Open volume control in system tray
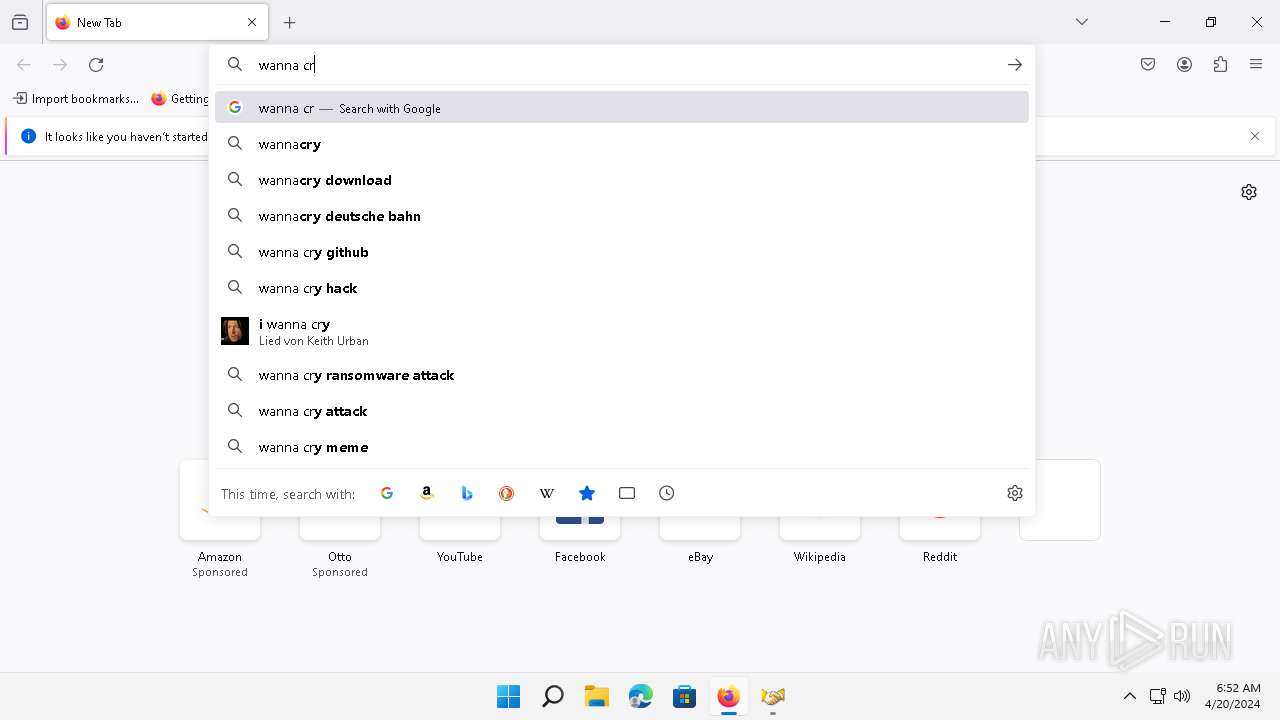Viewport: 1280px width, 720px height. [1182, 696]
